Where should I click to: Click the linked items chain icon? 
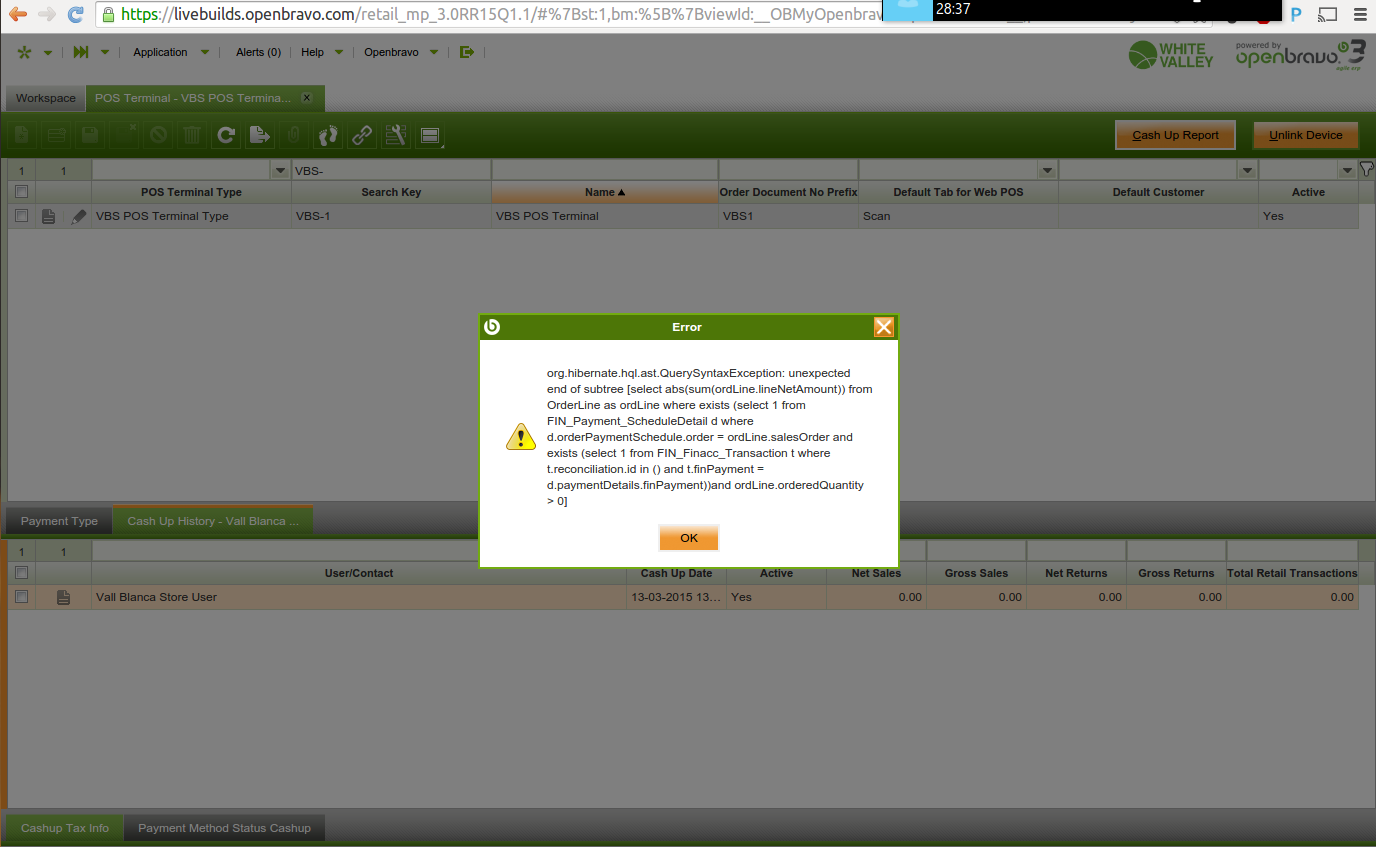[x=362, y=135]
